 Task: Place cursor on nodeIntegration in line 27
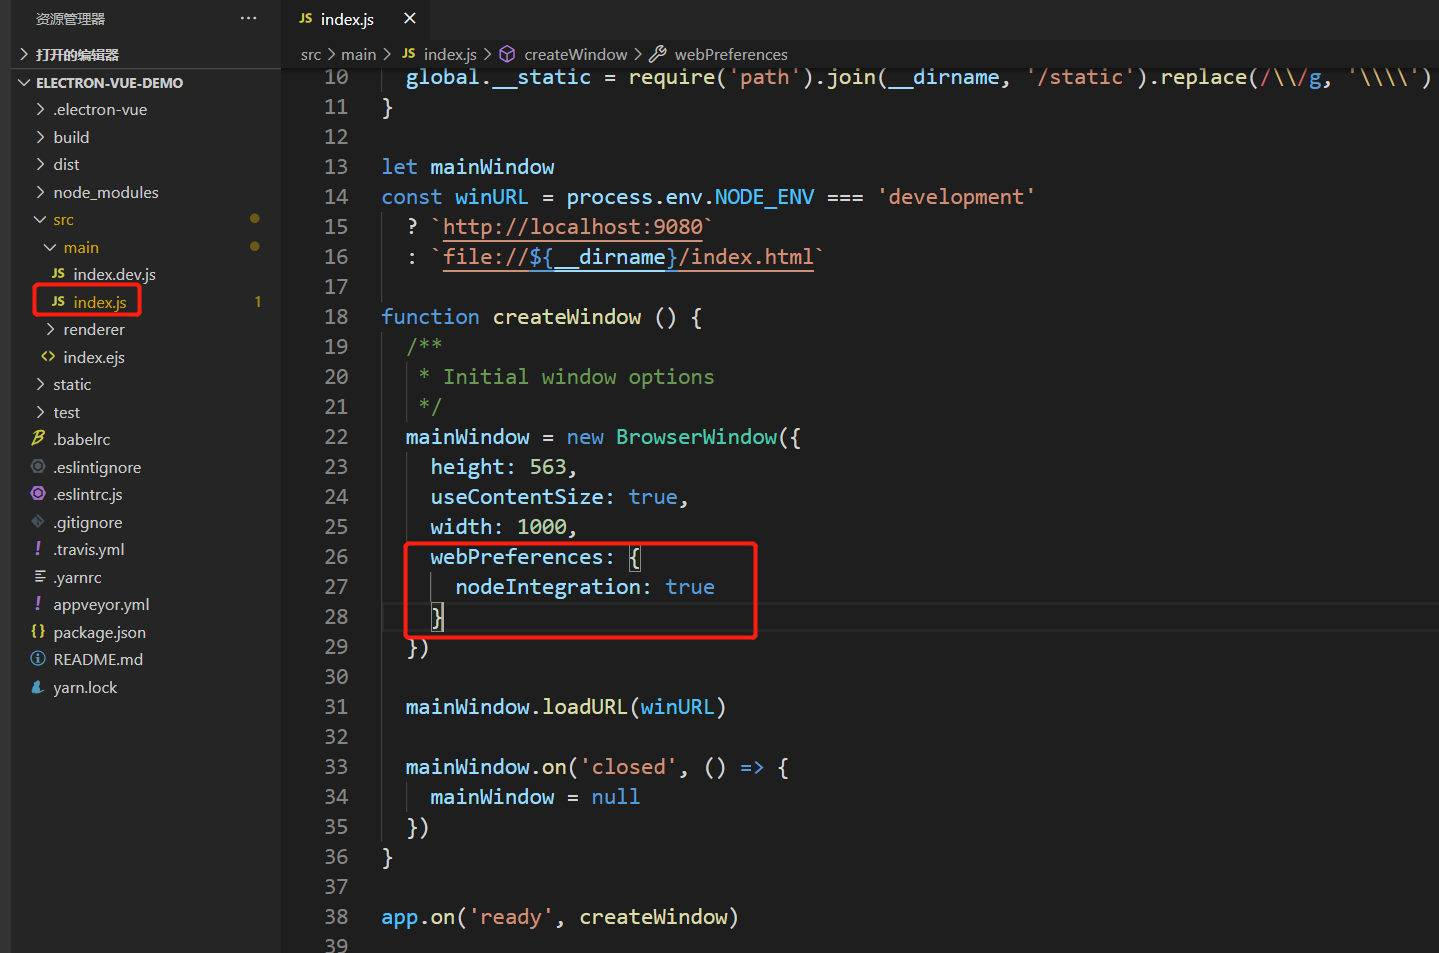[548, 587]
